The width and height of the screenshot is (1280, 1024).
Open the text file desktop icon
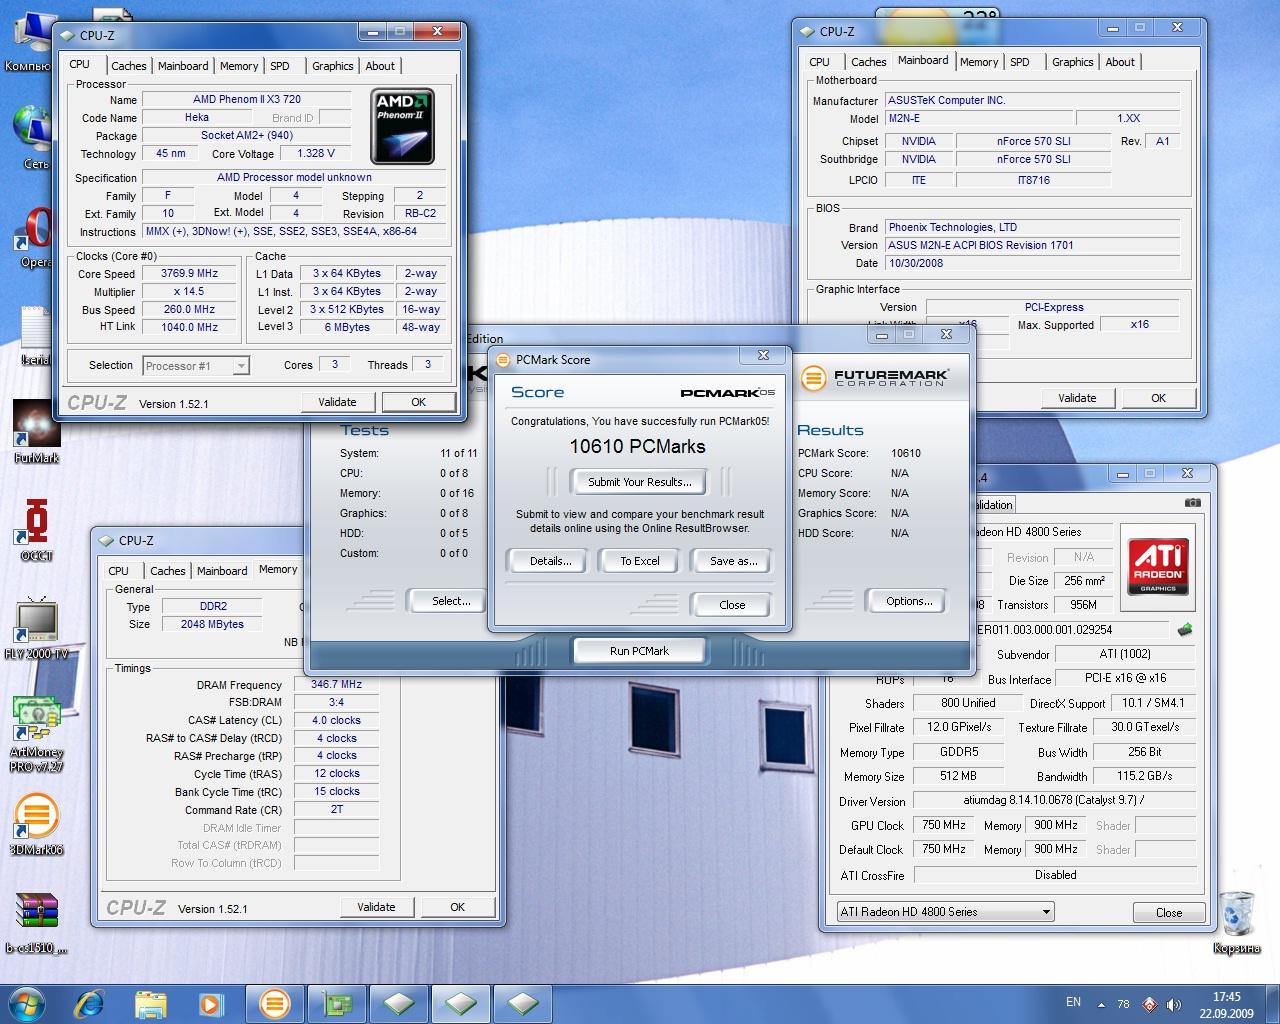pyautogui.click(x=35, y=336)
